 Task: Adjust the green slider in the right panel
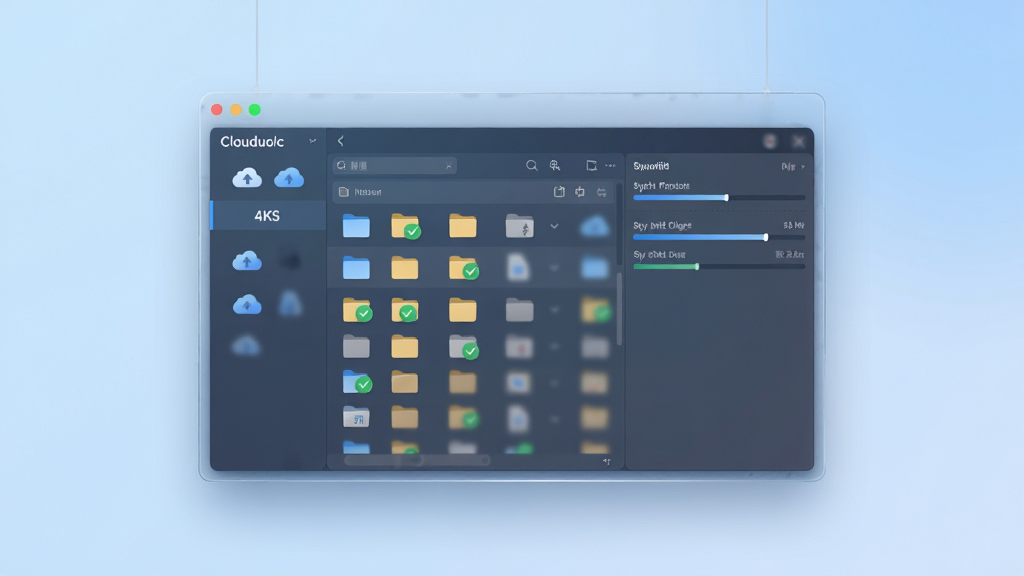[719, 266]
